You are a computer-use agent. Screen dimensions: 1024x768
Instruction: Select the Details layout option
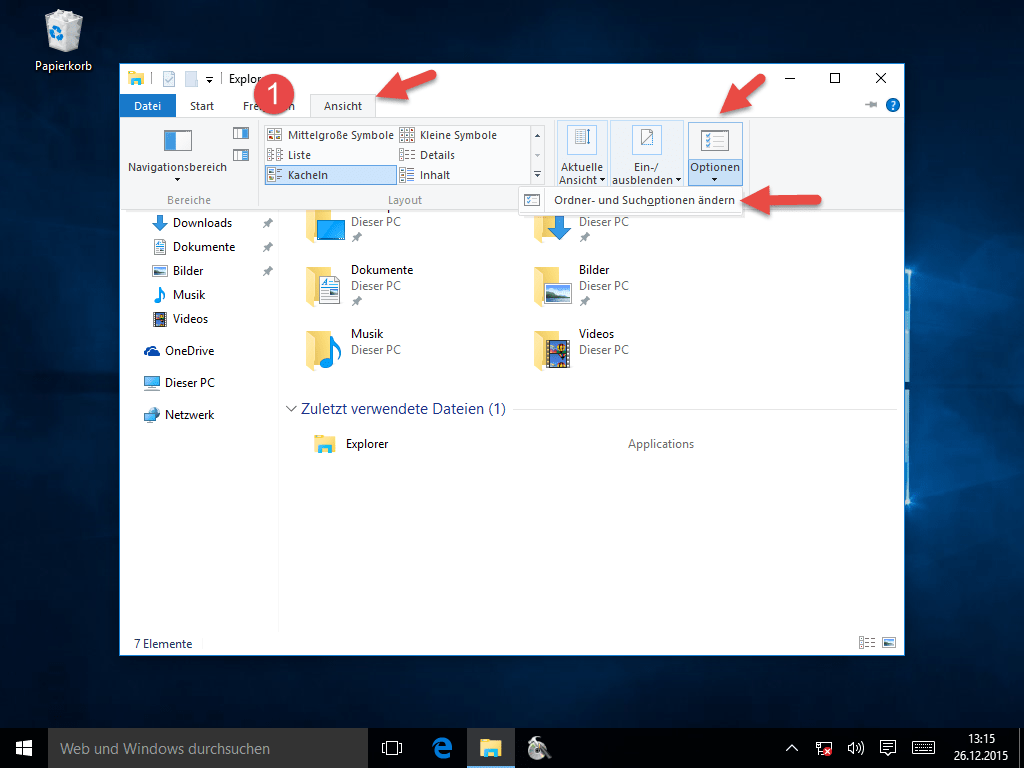point(437,155)
